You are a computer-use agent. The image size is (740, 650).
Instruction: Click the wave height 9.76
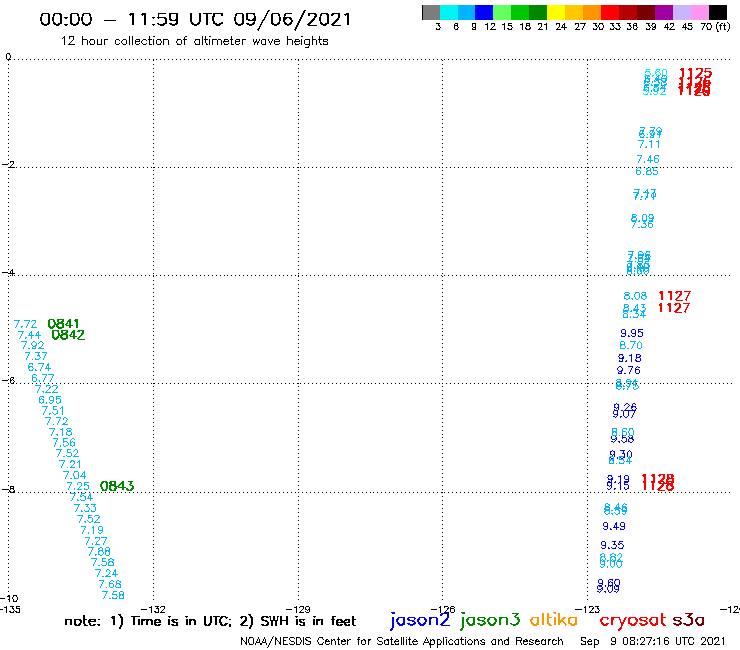tap(629, 371)
